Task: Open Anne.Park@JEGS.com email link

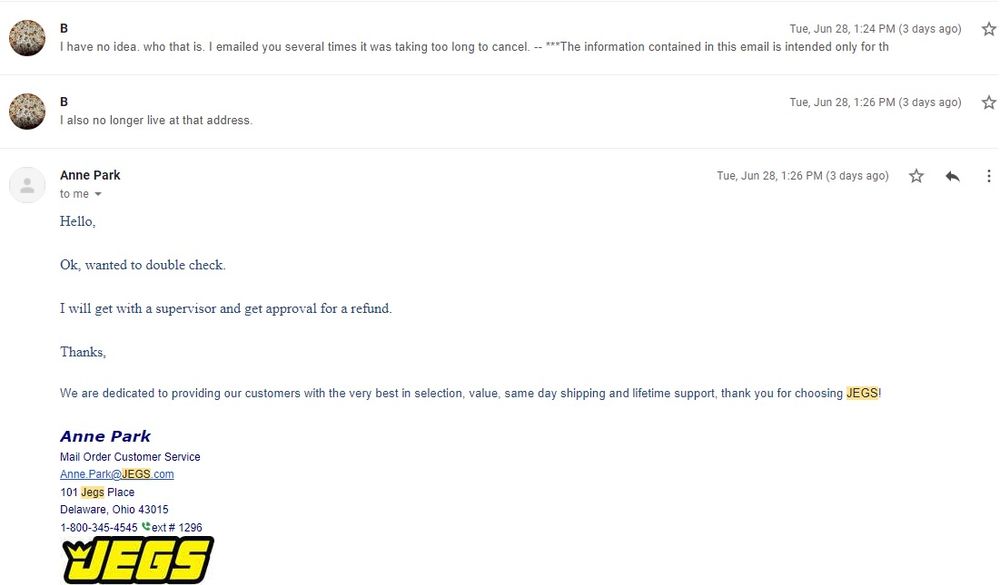Action: (x=117, y=474)
